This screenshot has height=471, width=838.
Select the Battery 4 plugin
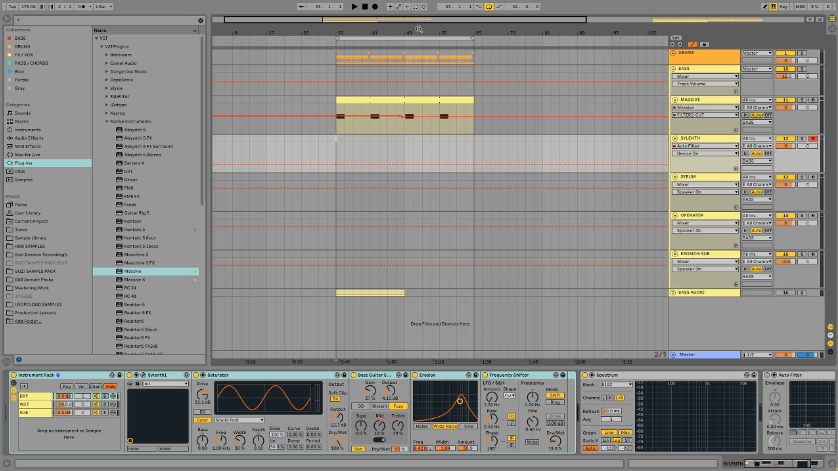(134, 163)
